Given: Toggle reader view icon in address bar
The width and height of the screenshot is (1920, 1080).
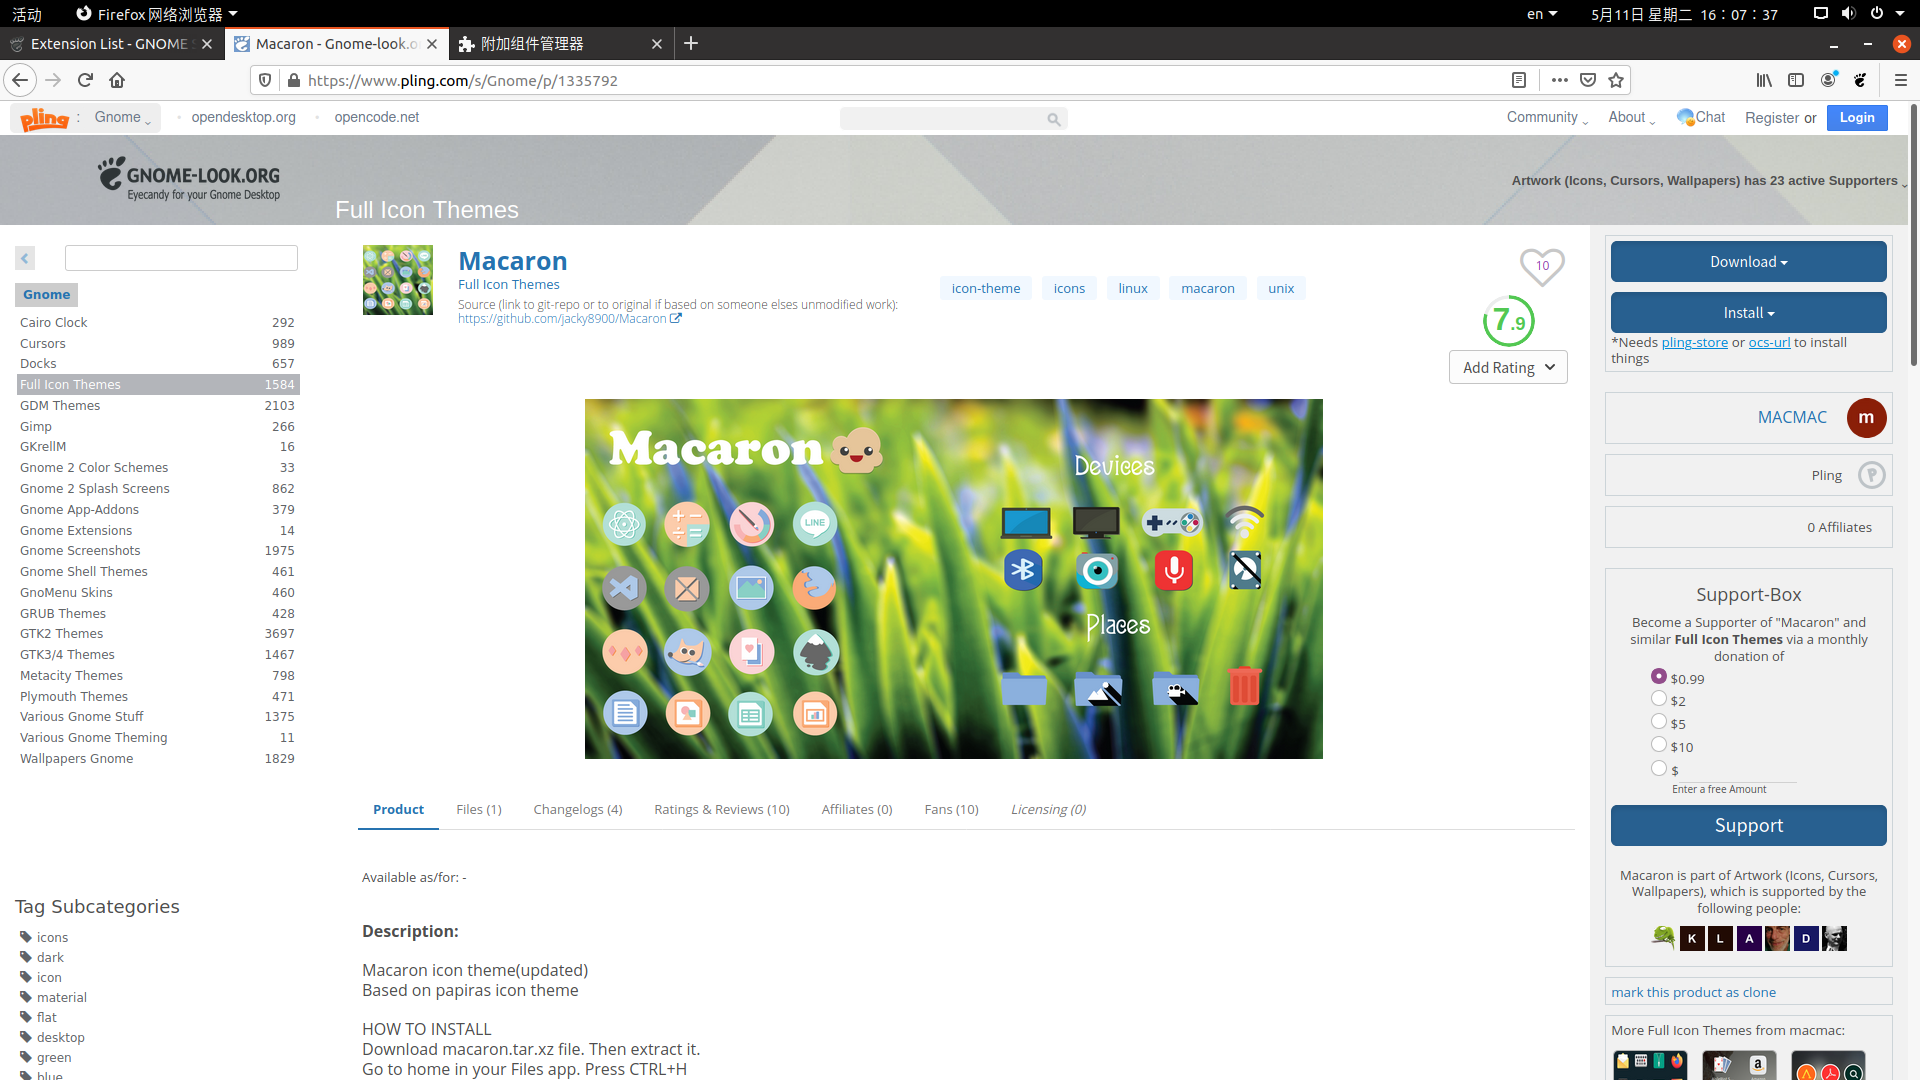Looking at the screenshot, I should pyautogui.click(x=1518, y=80).
